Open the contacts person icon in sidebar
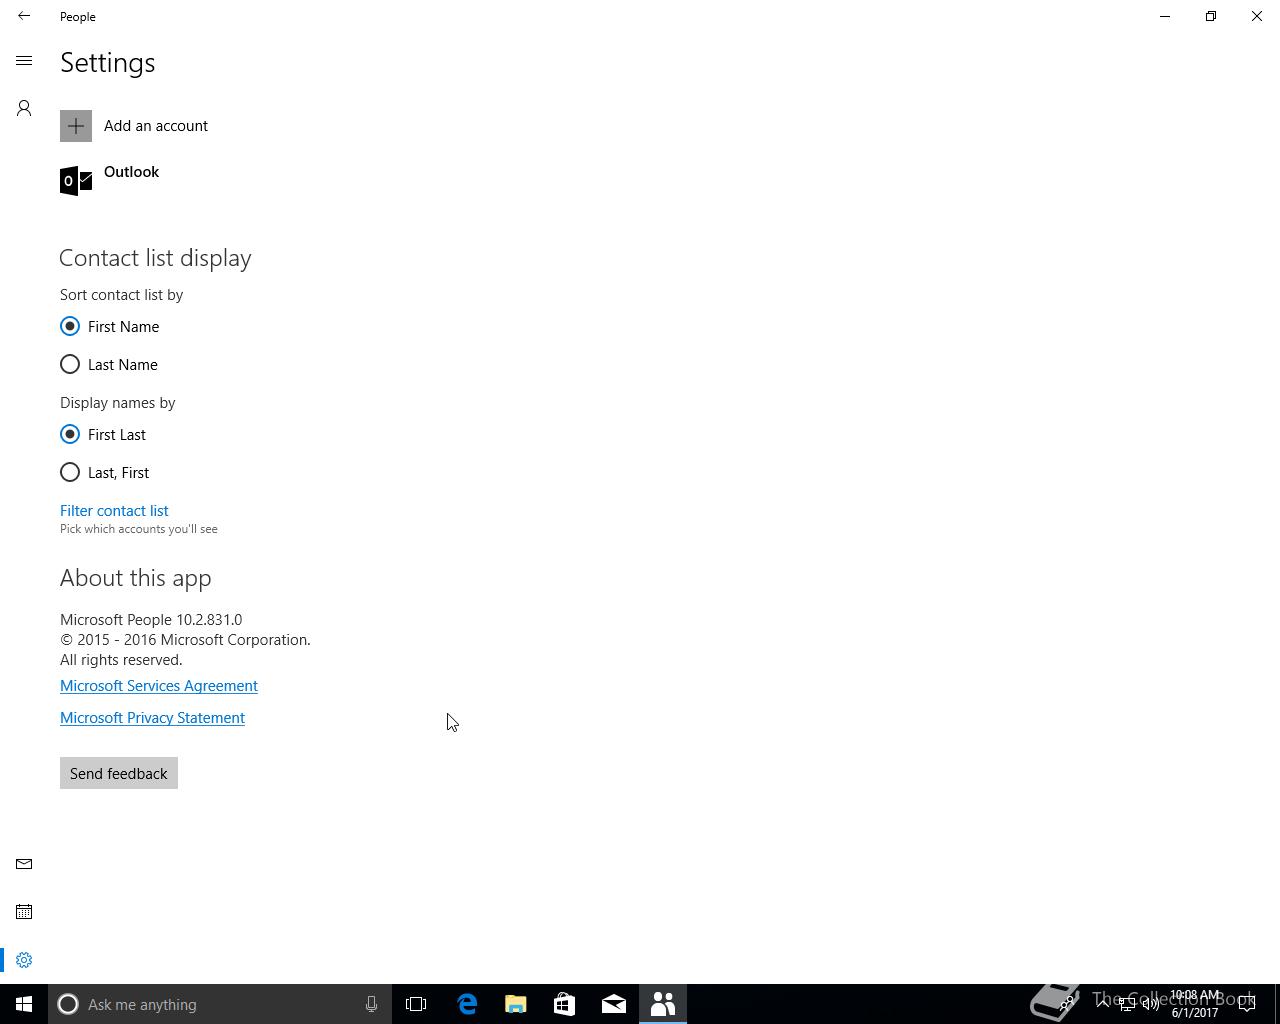This screenshot has height=1024, width=1280. tap(24, 108)
